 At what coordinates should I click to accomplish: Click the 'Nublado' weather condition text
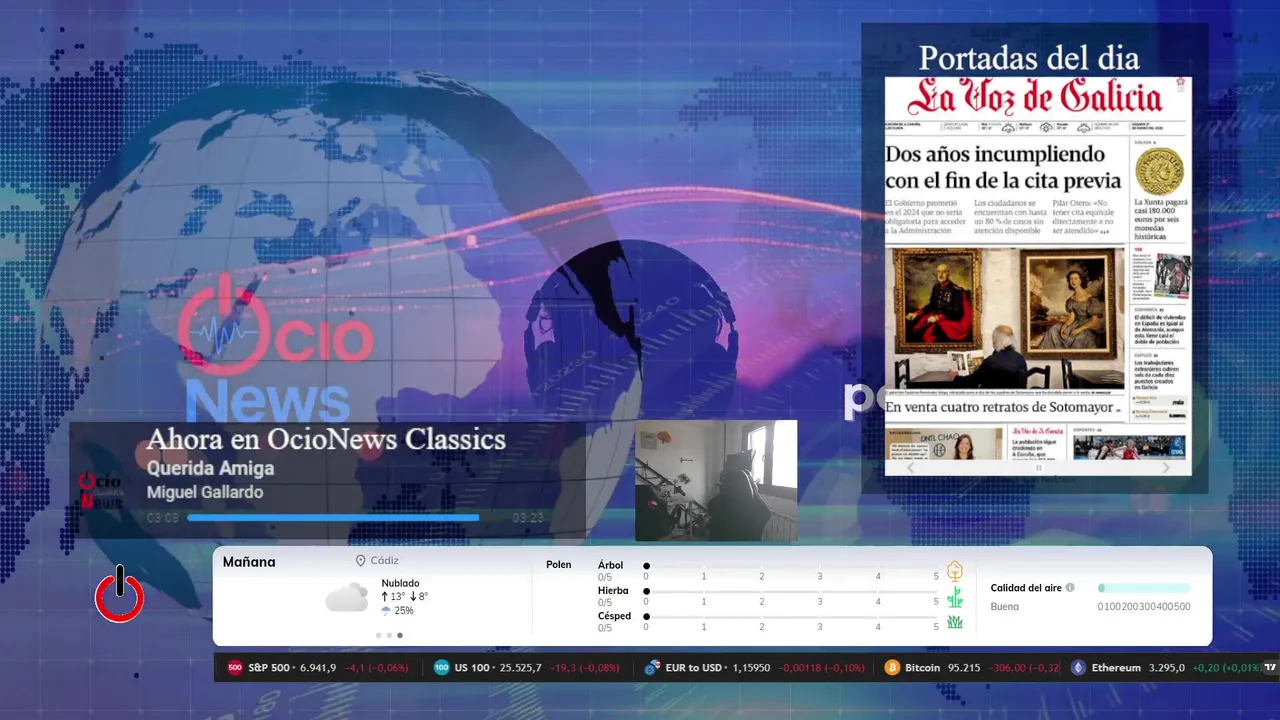(400, 583)
